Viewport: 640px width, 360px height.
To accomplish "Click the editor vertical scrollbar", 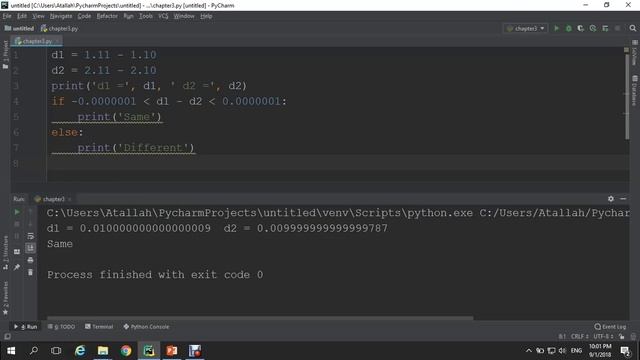I will (627, 96).
